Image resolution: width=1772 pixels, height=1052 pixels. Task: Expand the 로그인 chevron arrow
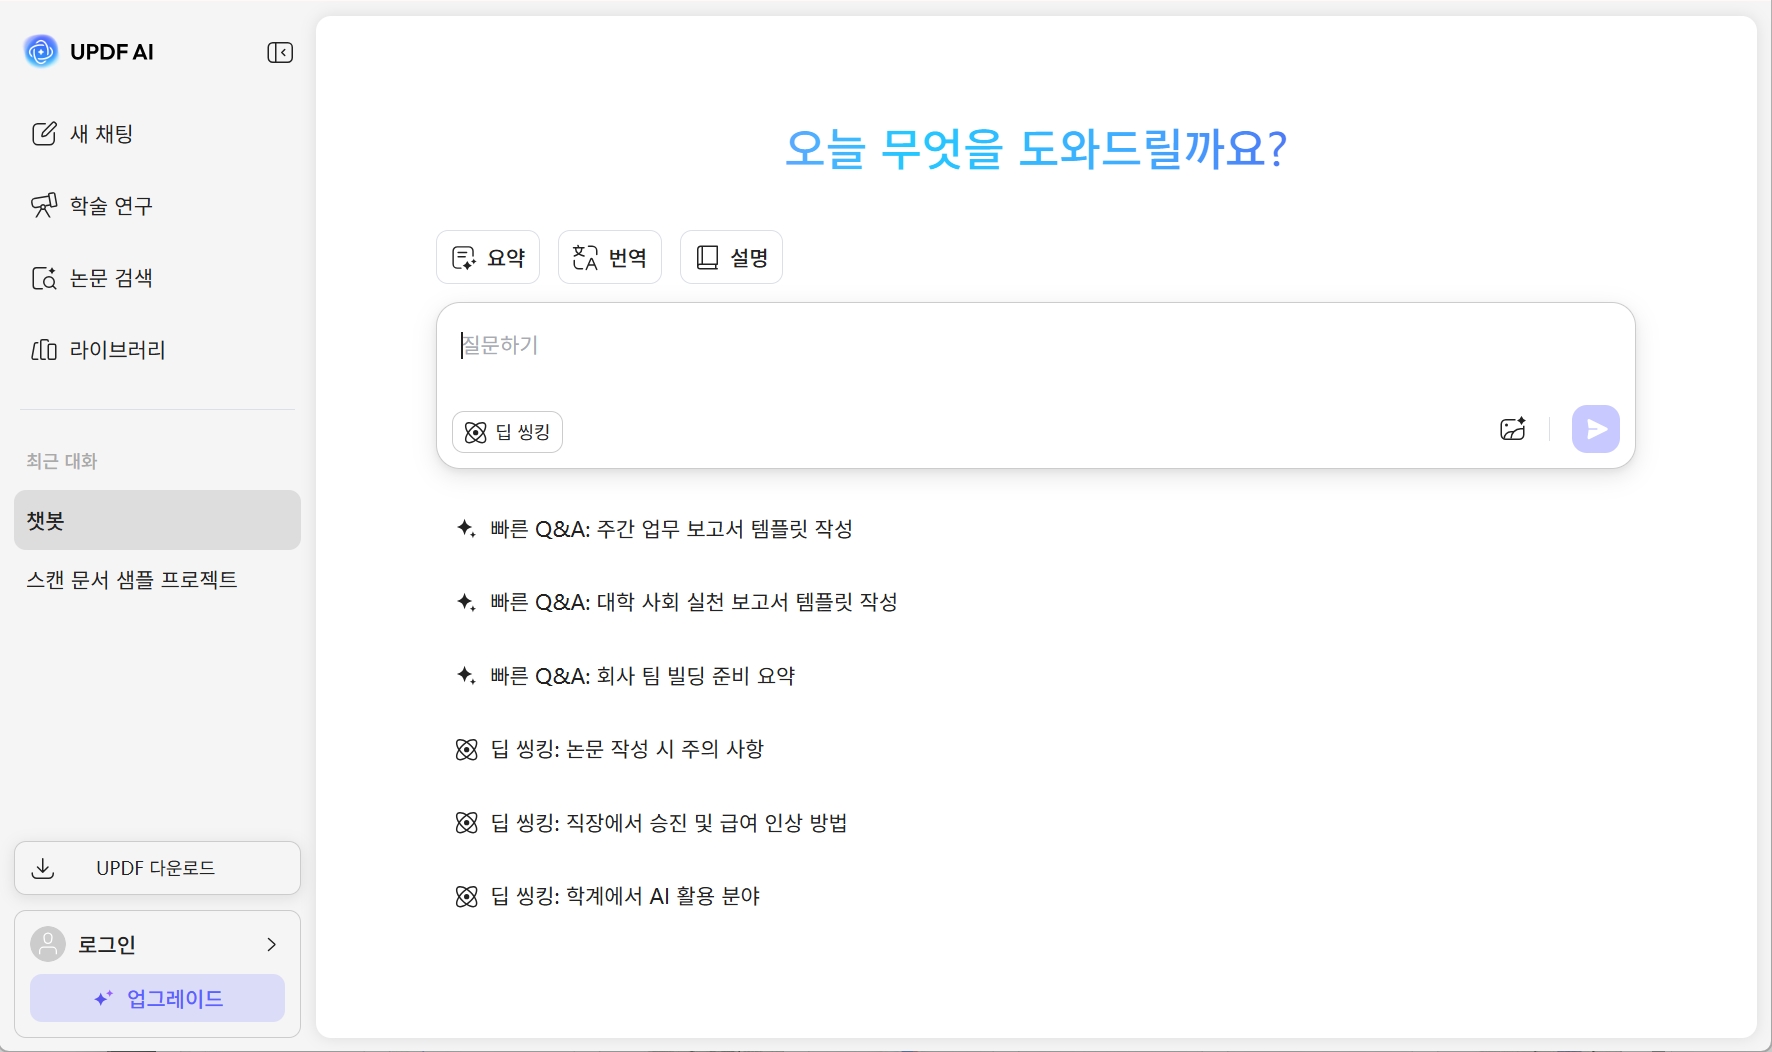tap(271, 944)
